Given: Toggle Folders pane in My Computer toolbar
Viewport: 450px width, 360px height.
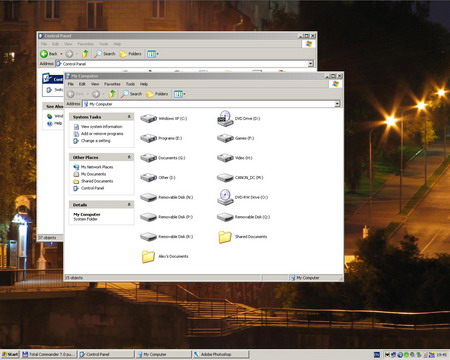Looking at the screenshot, I should click(157, 94).
